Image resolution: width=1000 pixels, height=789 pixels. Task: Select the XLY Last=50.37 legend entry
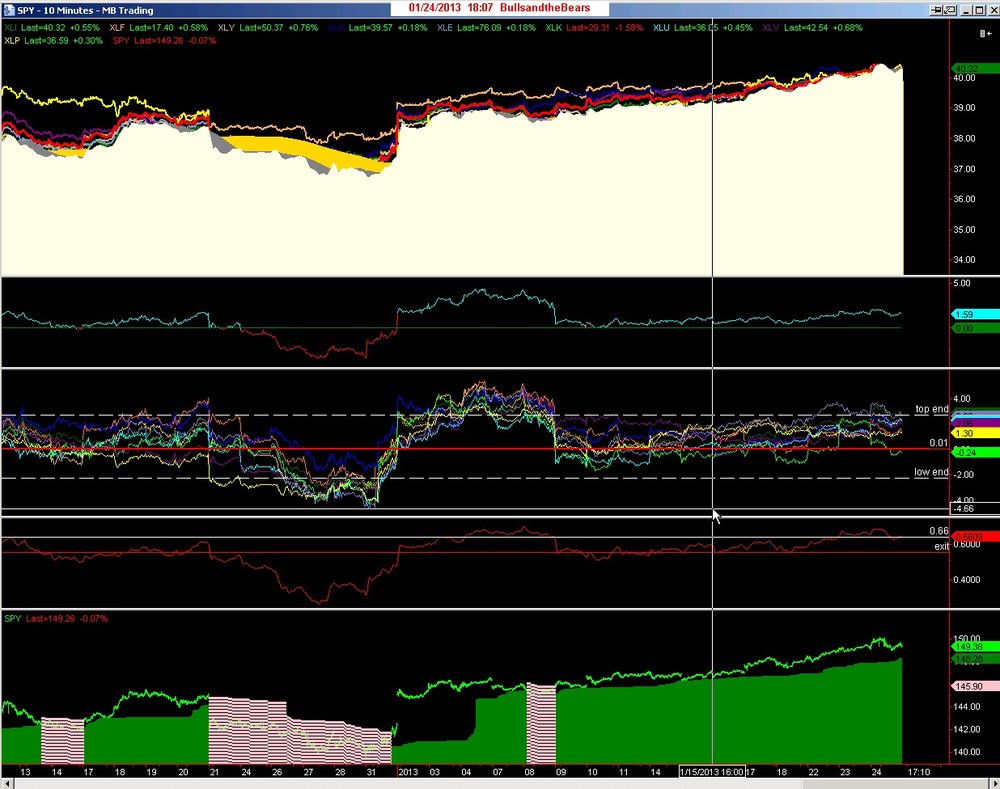coord(268,27)
